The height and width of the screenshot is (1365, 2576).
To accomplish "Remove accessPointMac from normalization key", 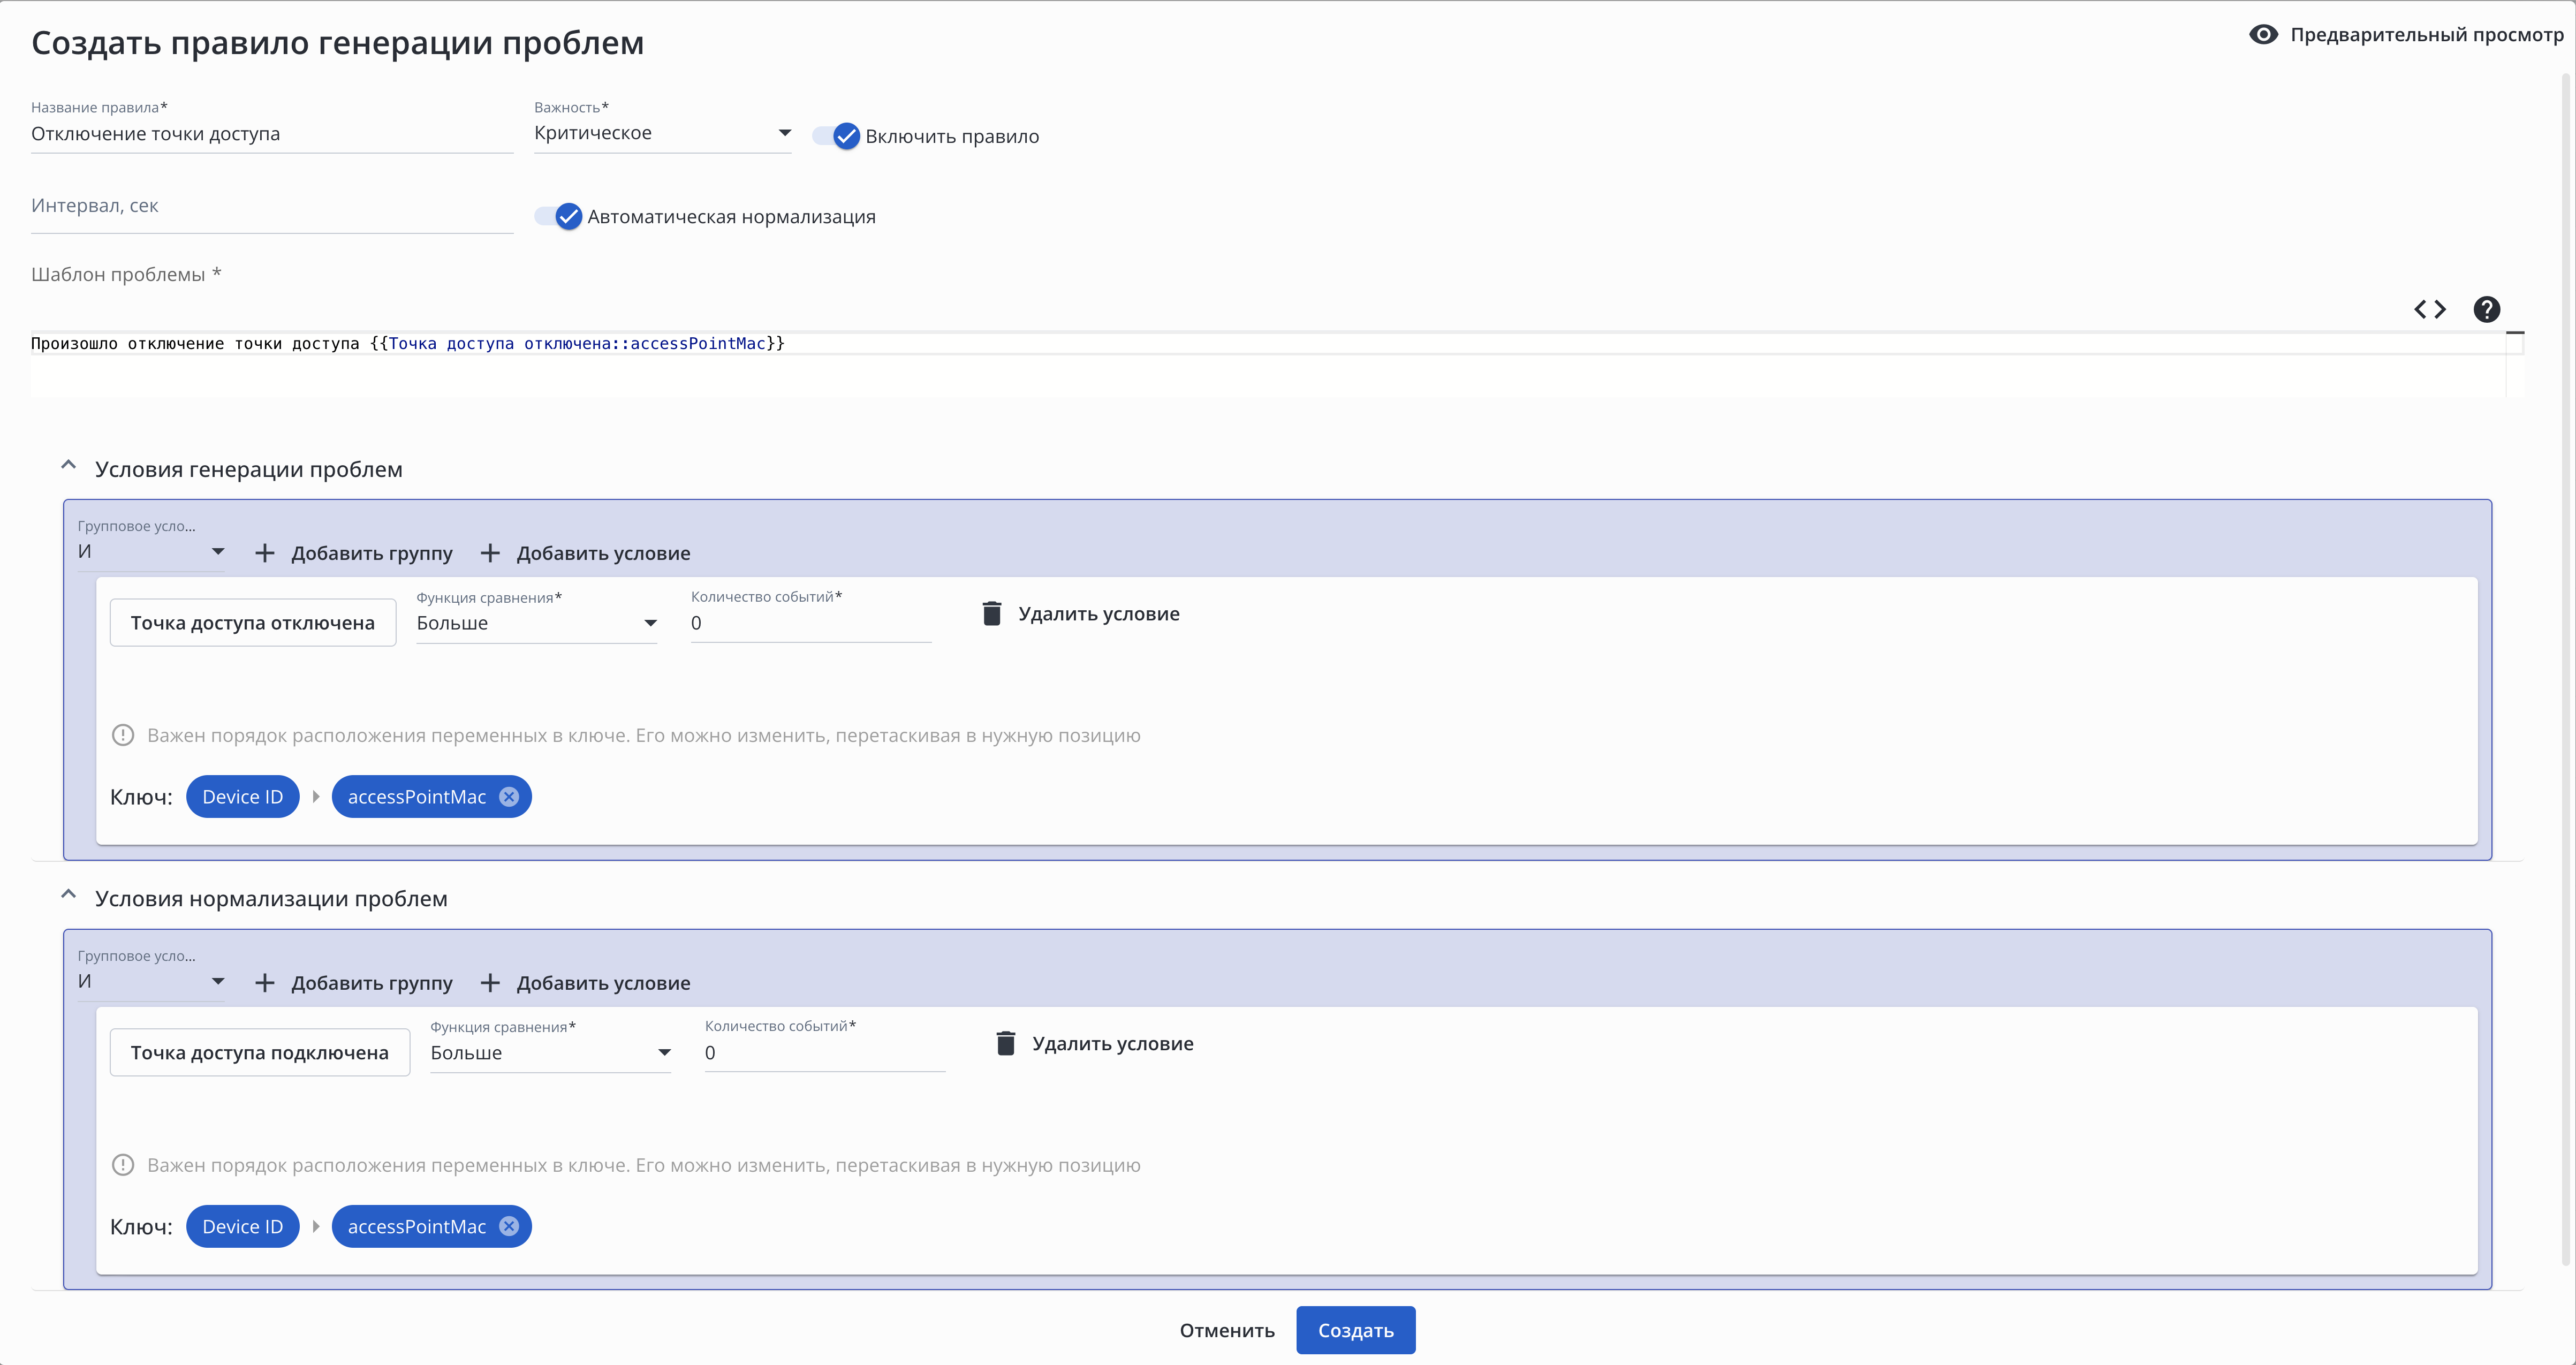I will (x=509, y=1227).
